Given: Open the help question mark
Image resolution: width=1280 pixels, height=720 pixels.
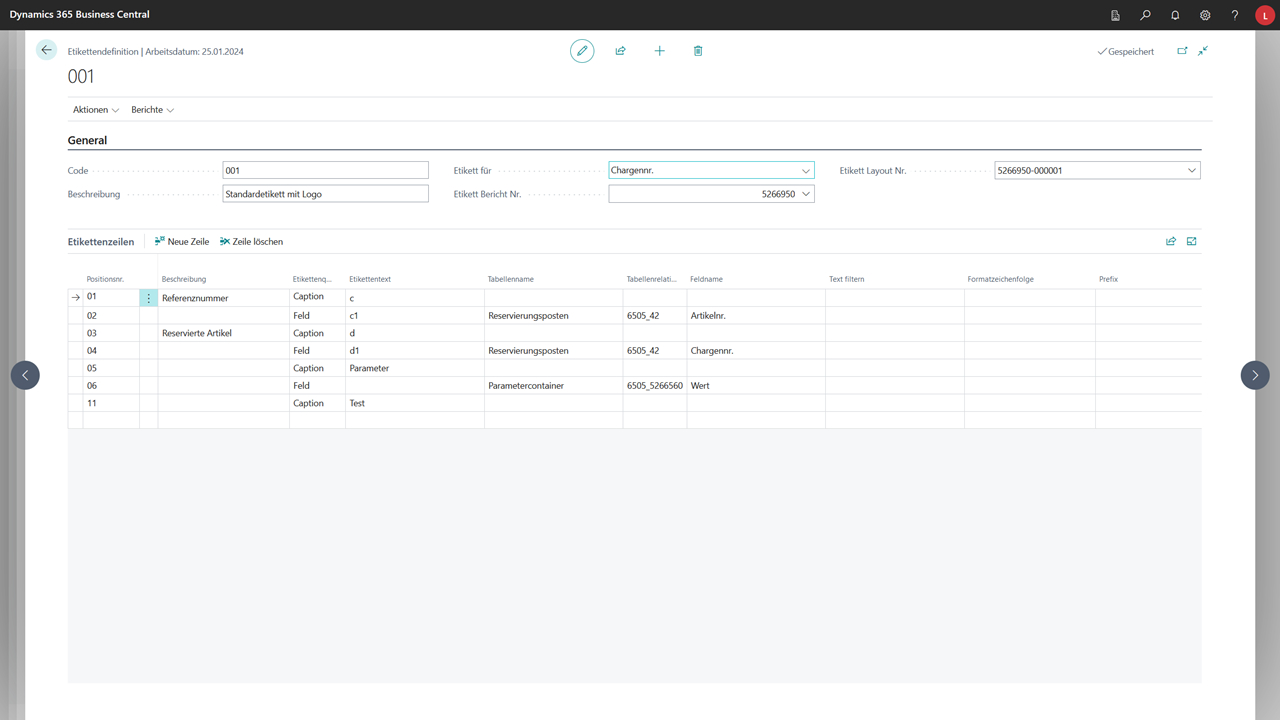Looking at the screenshot, I should coord(1235,15).
